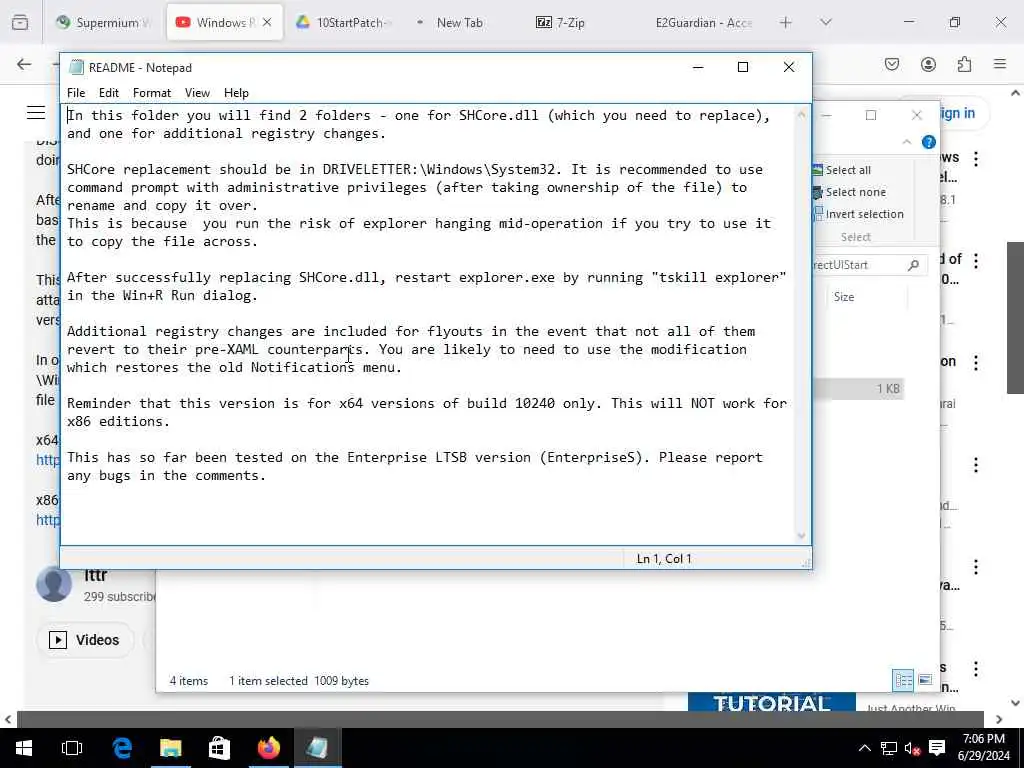The image size is (1024, 768).
Task: Go back with the browser back arrow
Action: point(24,64)
